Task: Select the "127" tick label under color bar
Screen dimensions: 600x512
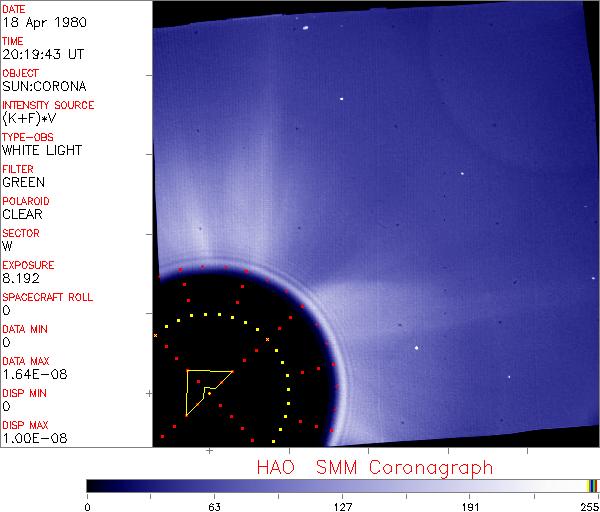Action: click(x=342, y=505)
